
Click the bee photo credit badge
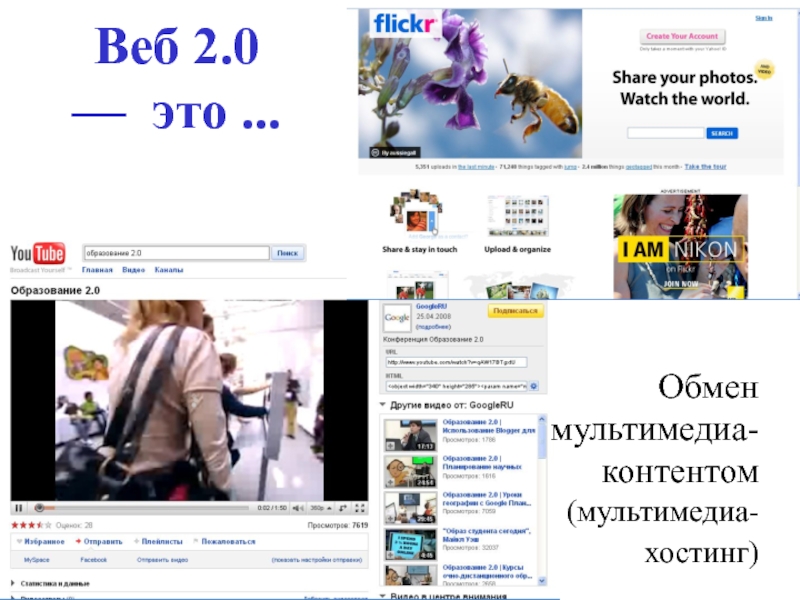point(395,153)
